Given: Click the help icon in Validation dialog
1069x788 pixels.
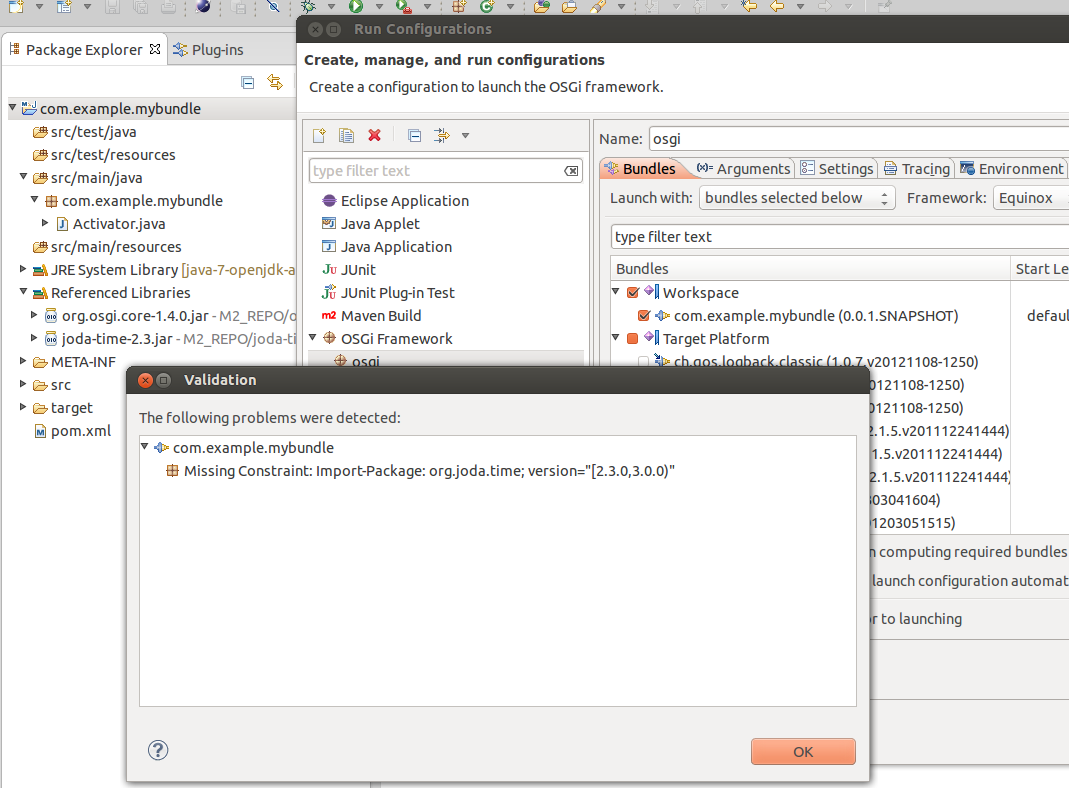Looking at the screenshot, I should coord(157,750).
